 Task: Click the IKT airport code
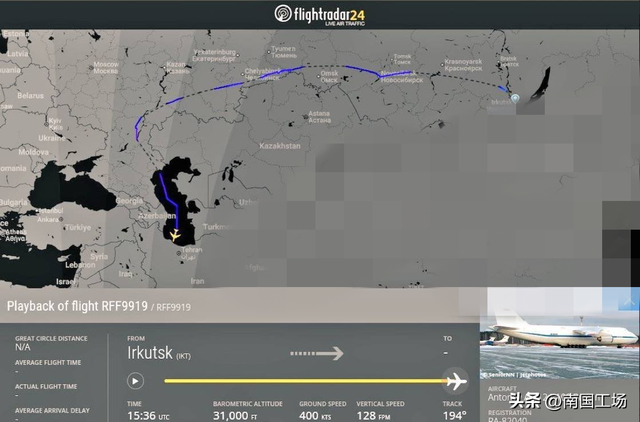click(184, 356)
